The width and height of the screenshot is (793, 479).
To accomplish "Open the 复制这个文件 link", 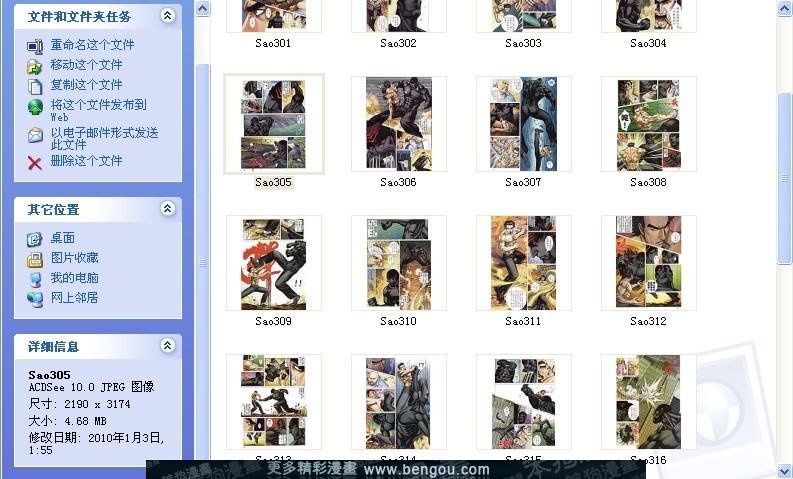I will (x=86, y=84).
